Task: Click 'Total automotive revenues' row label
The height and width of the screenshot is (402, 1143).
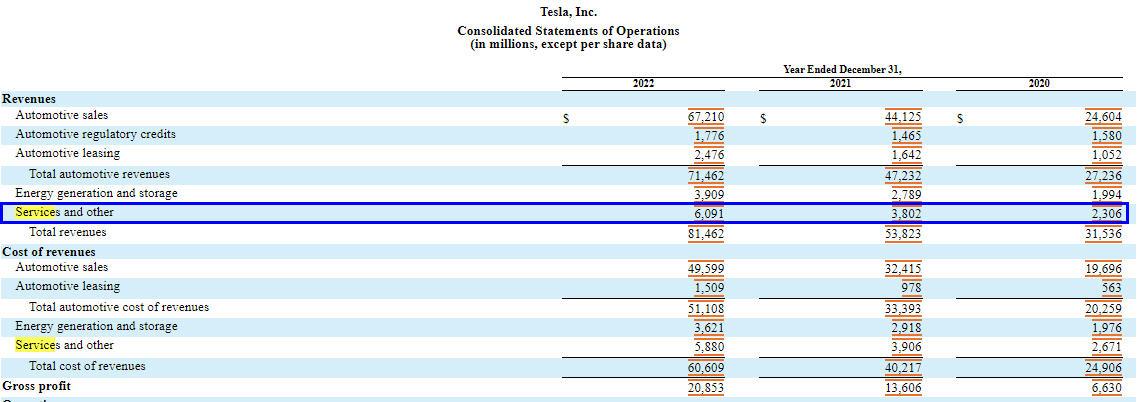Action: click(x=99, y=174)
